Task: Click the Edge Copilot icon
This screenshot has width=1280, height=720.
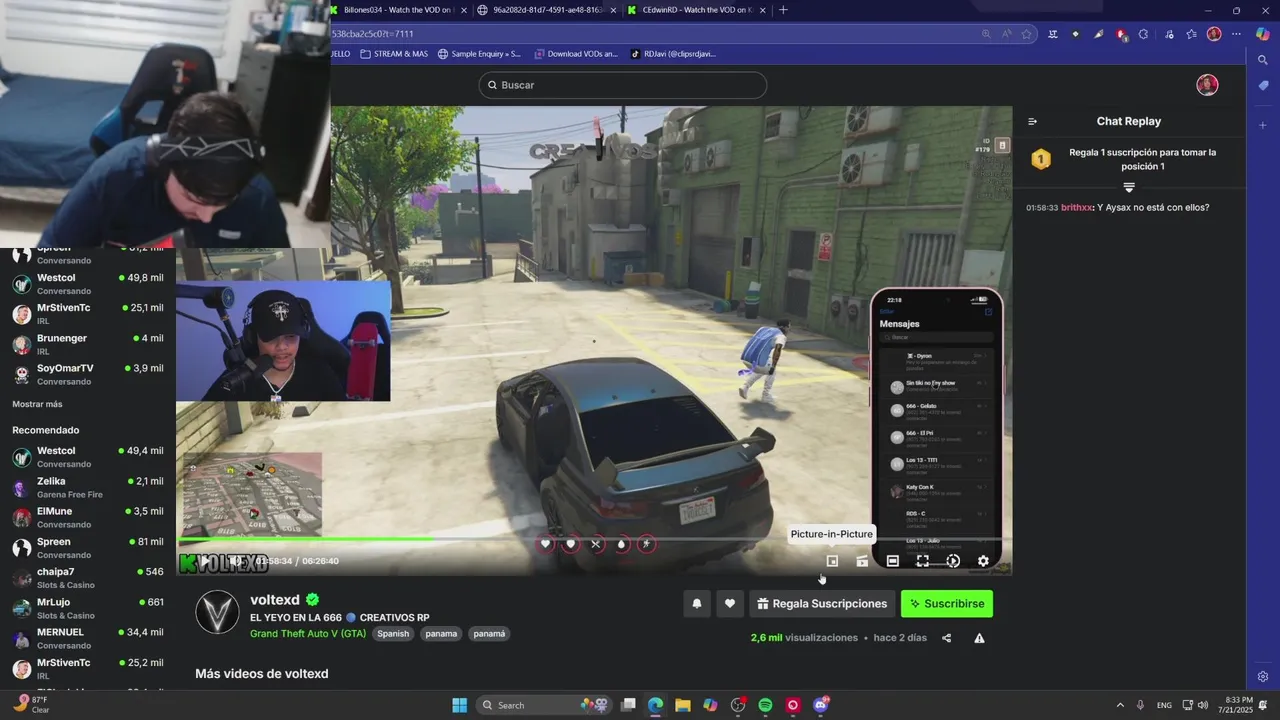Action: click(x=1262, y=34)
